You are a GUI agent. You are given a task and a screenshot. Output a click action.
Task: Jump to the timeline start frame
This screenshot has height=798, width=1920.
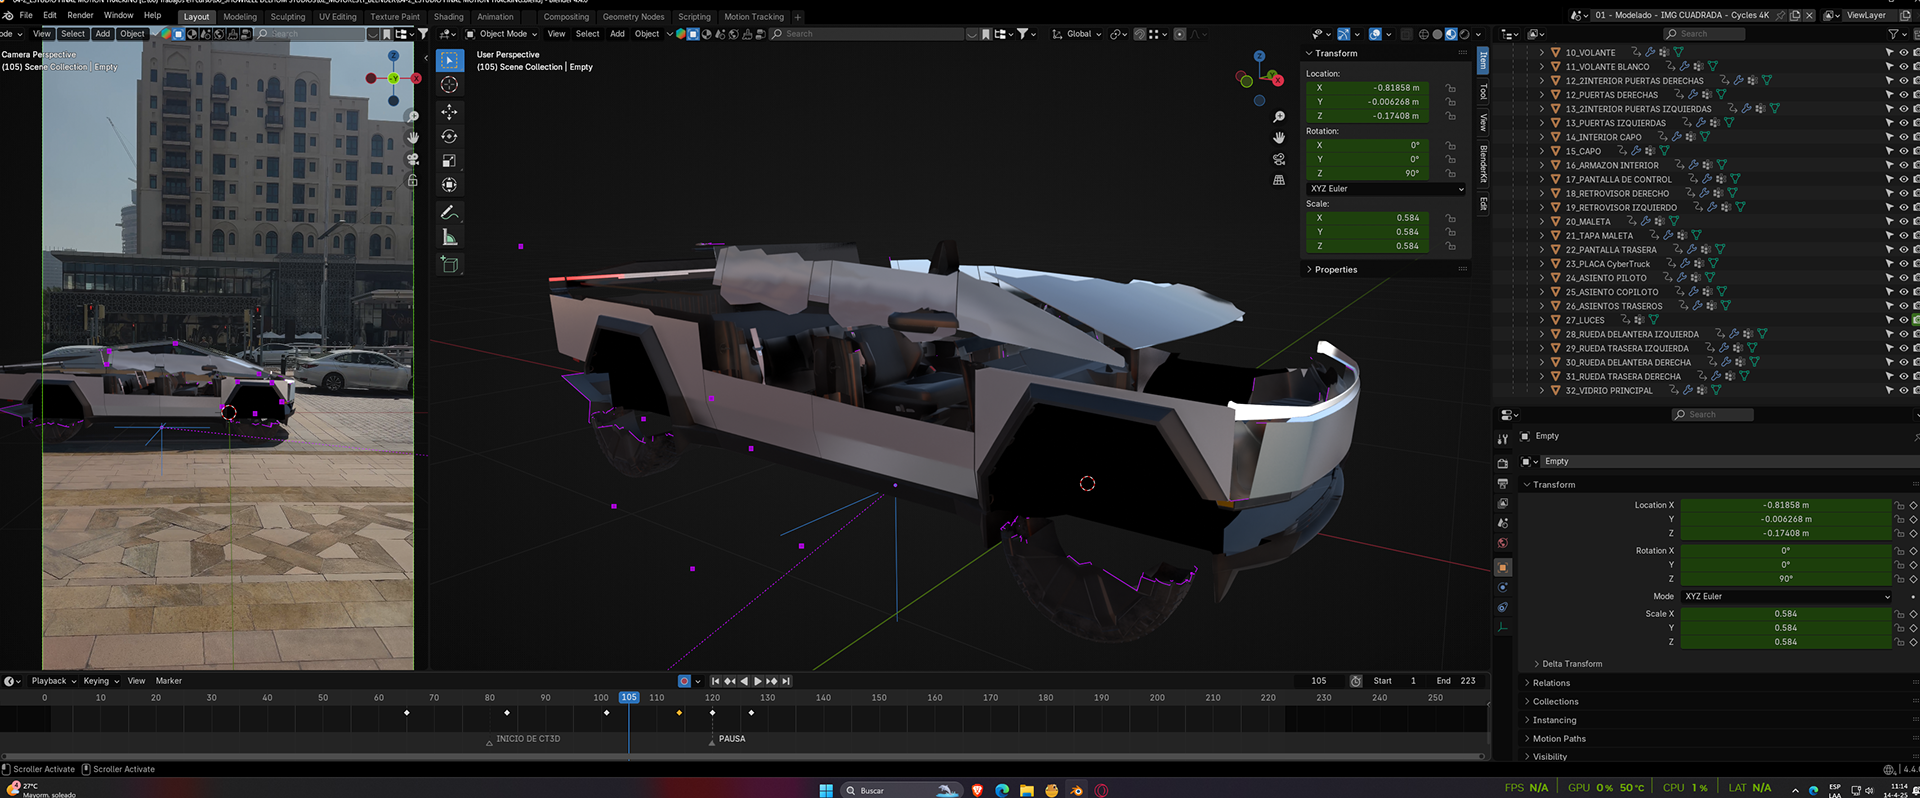(715, 681)
